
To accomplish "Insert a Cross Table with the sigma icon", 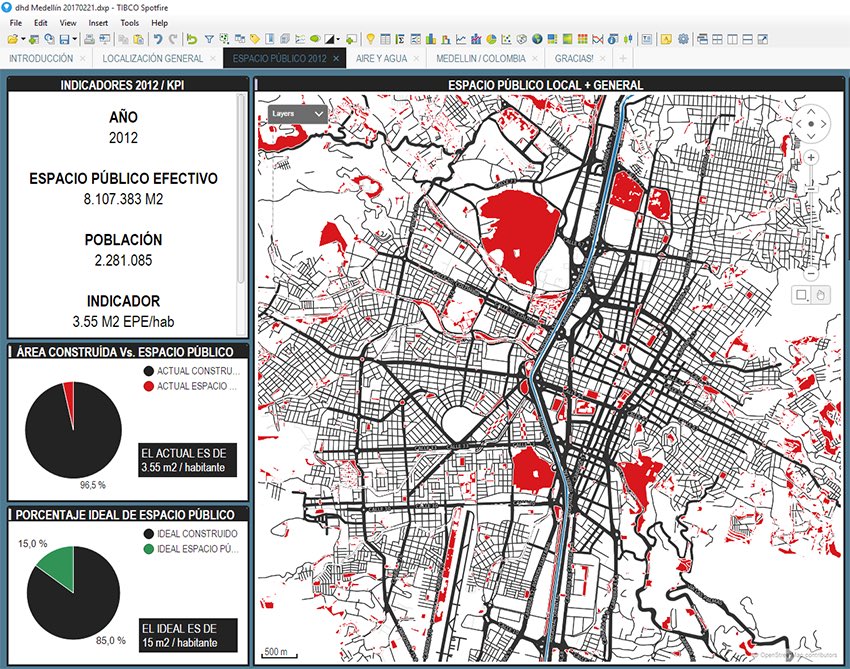I will click(401, 39).
